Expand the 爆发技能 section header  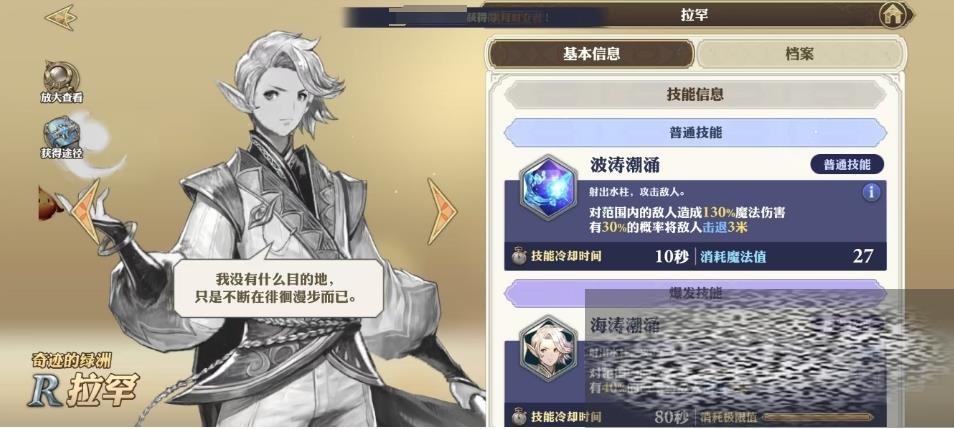[x=695, y=293]
